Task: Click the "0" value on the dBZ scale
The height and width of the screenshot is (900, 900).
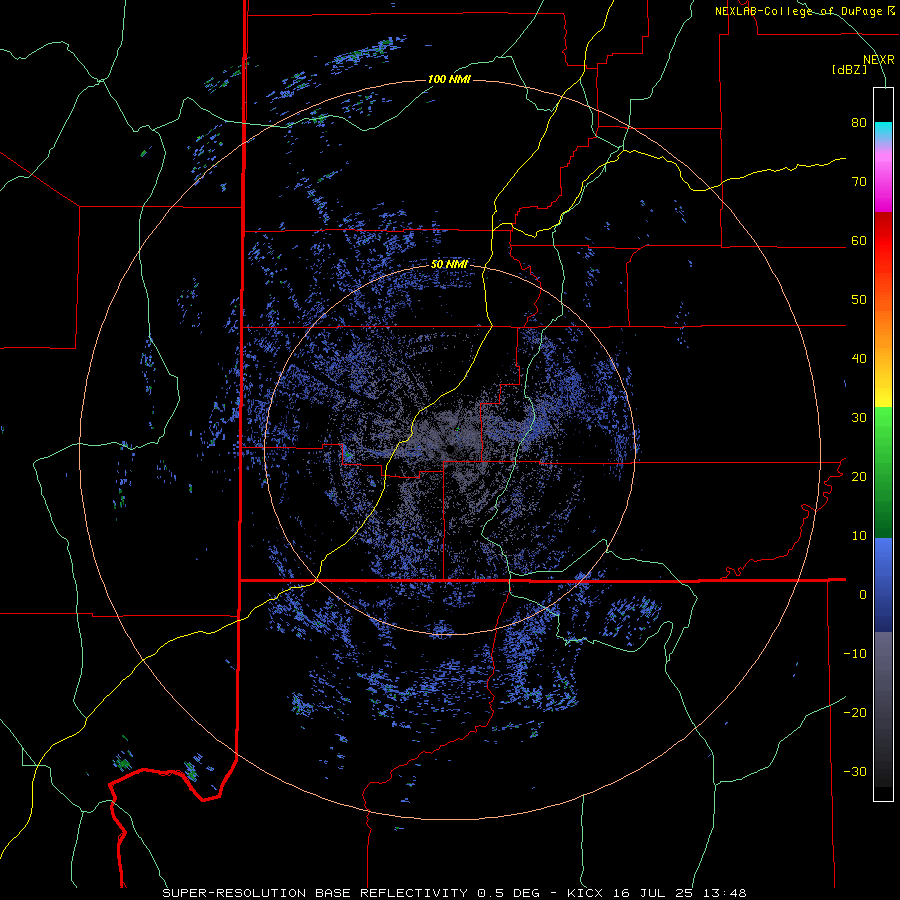Action: [863, 595]
